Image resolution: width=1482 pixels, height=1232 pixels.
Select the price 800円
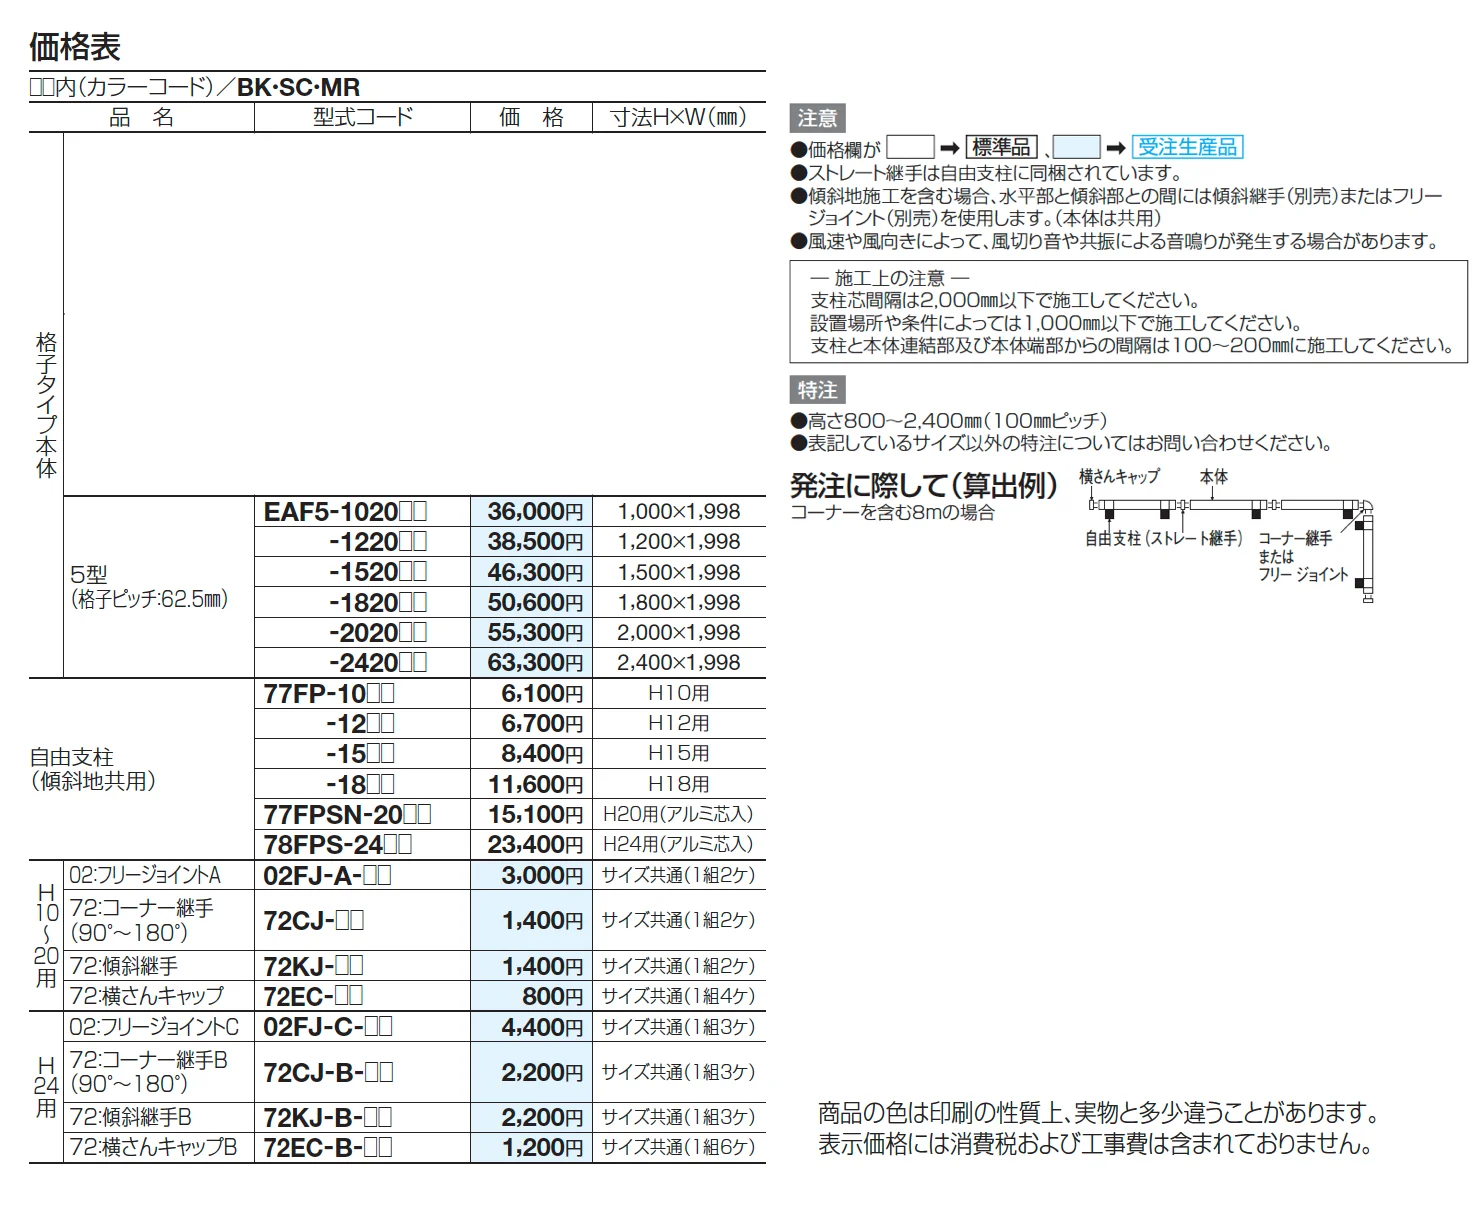pyautogui.click(x=553, y=997)
